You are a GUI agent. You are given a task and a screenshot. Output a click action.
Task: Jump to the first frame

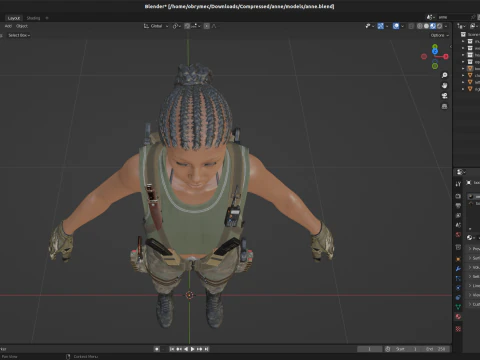coord(172,349)
